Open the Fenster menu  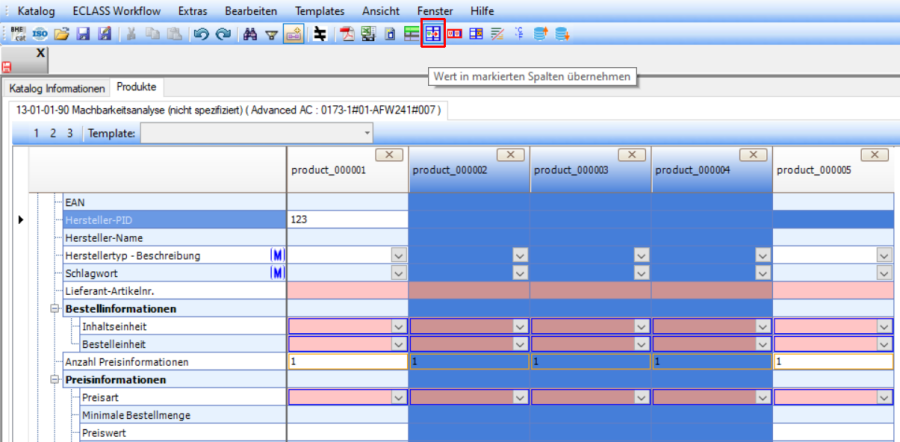(x=433, y=11)
